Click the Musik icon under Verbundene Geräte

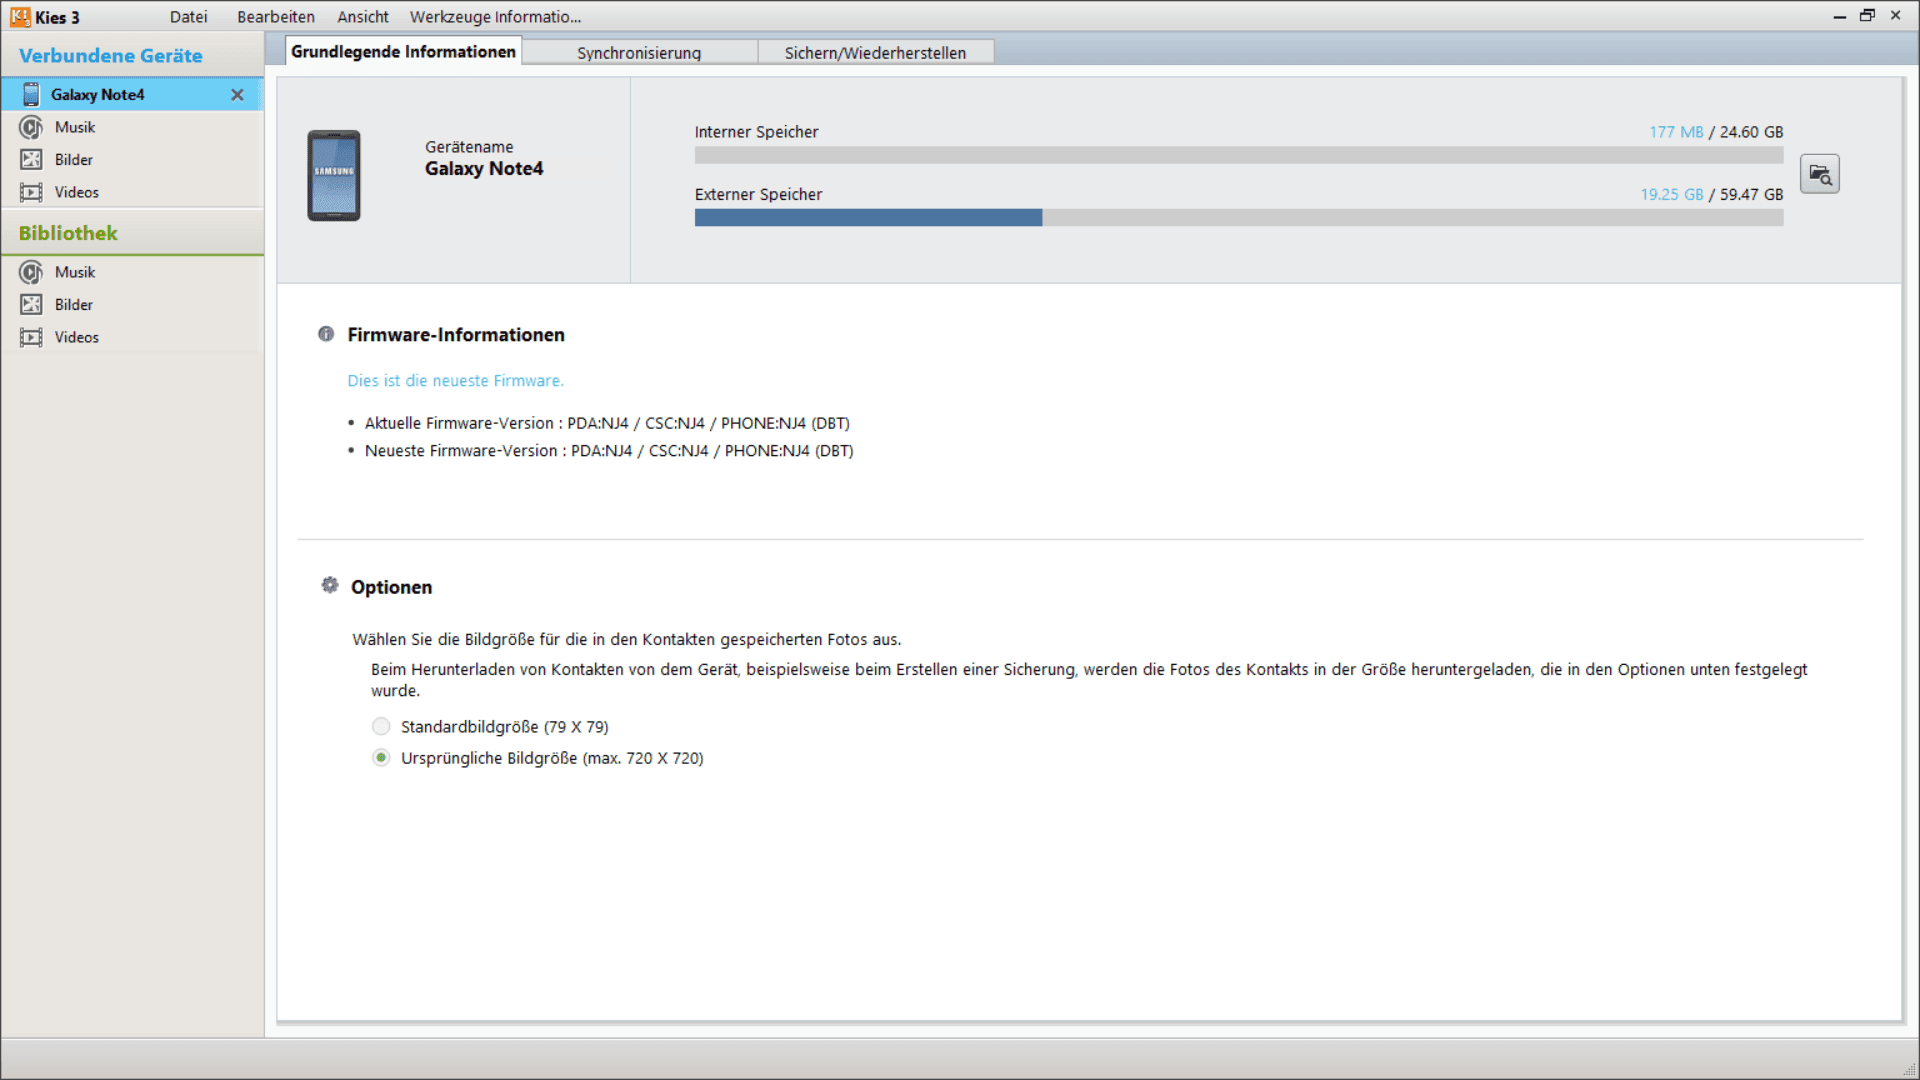pyautogui.click(x=31, y=127)
